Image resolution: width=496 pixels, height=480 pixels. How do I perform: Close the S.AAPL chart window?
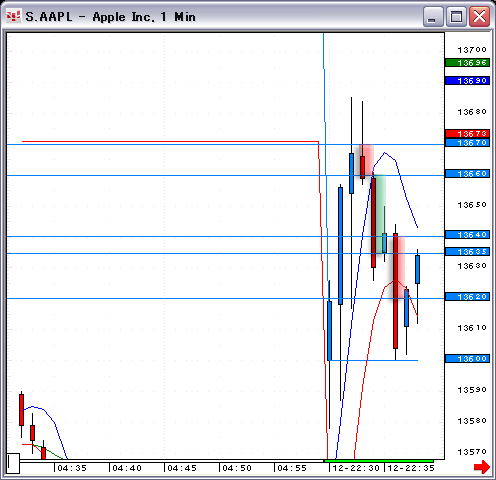coord(479,16)
